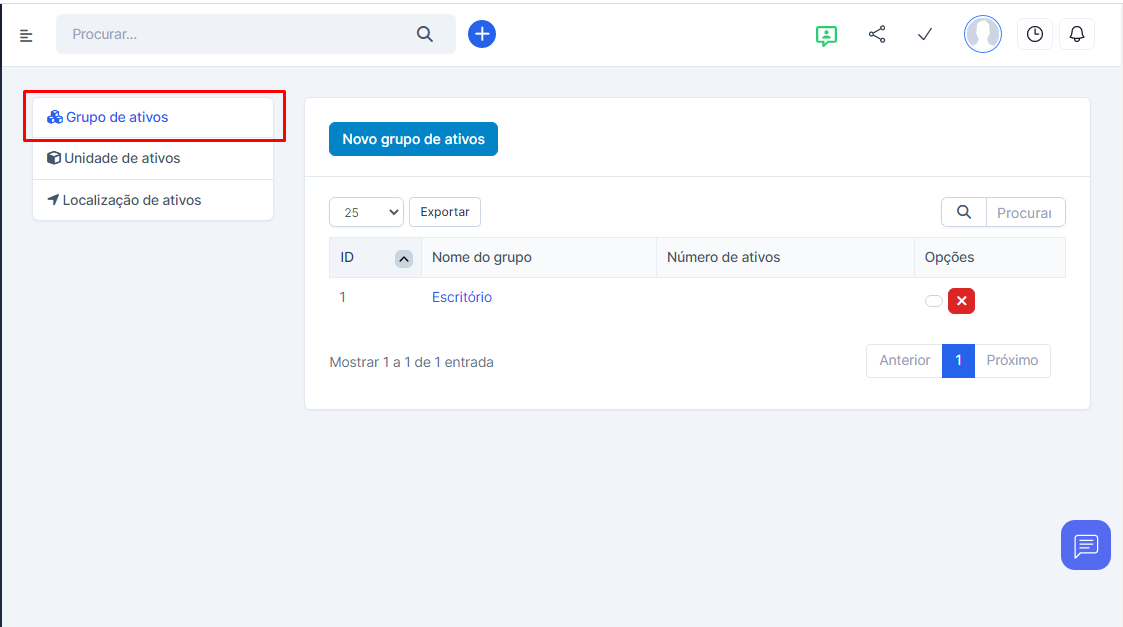Click the top Procurar search field
The image size is (1123, 627).
point(240,34)
